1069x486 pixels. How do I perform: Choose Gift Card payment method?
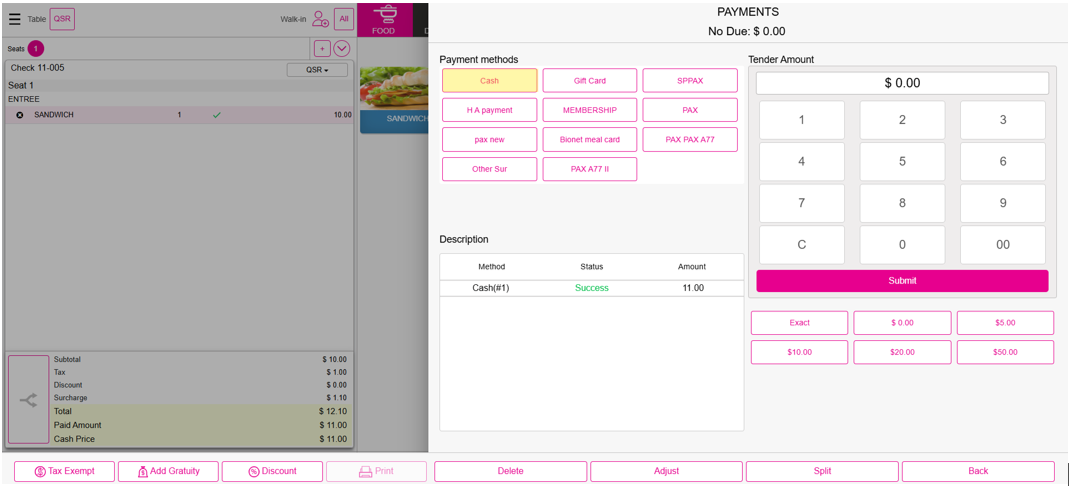[x=589, y=81]
